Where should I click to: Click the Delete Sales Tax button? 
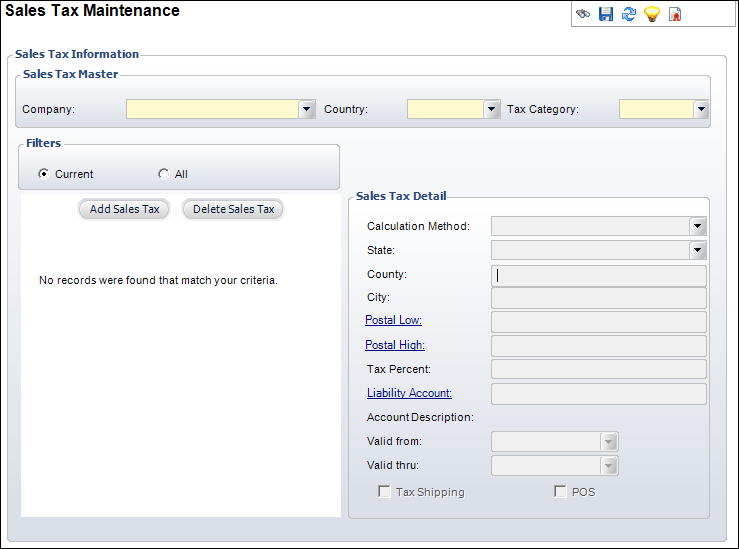click(233, 209)
